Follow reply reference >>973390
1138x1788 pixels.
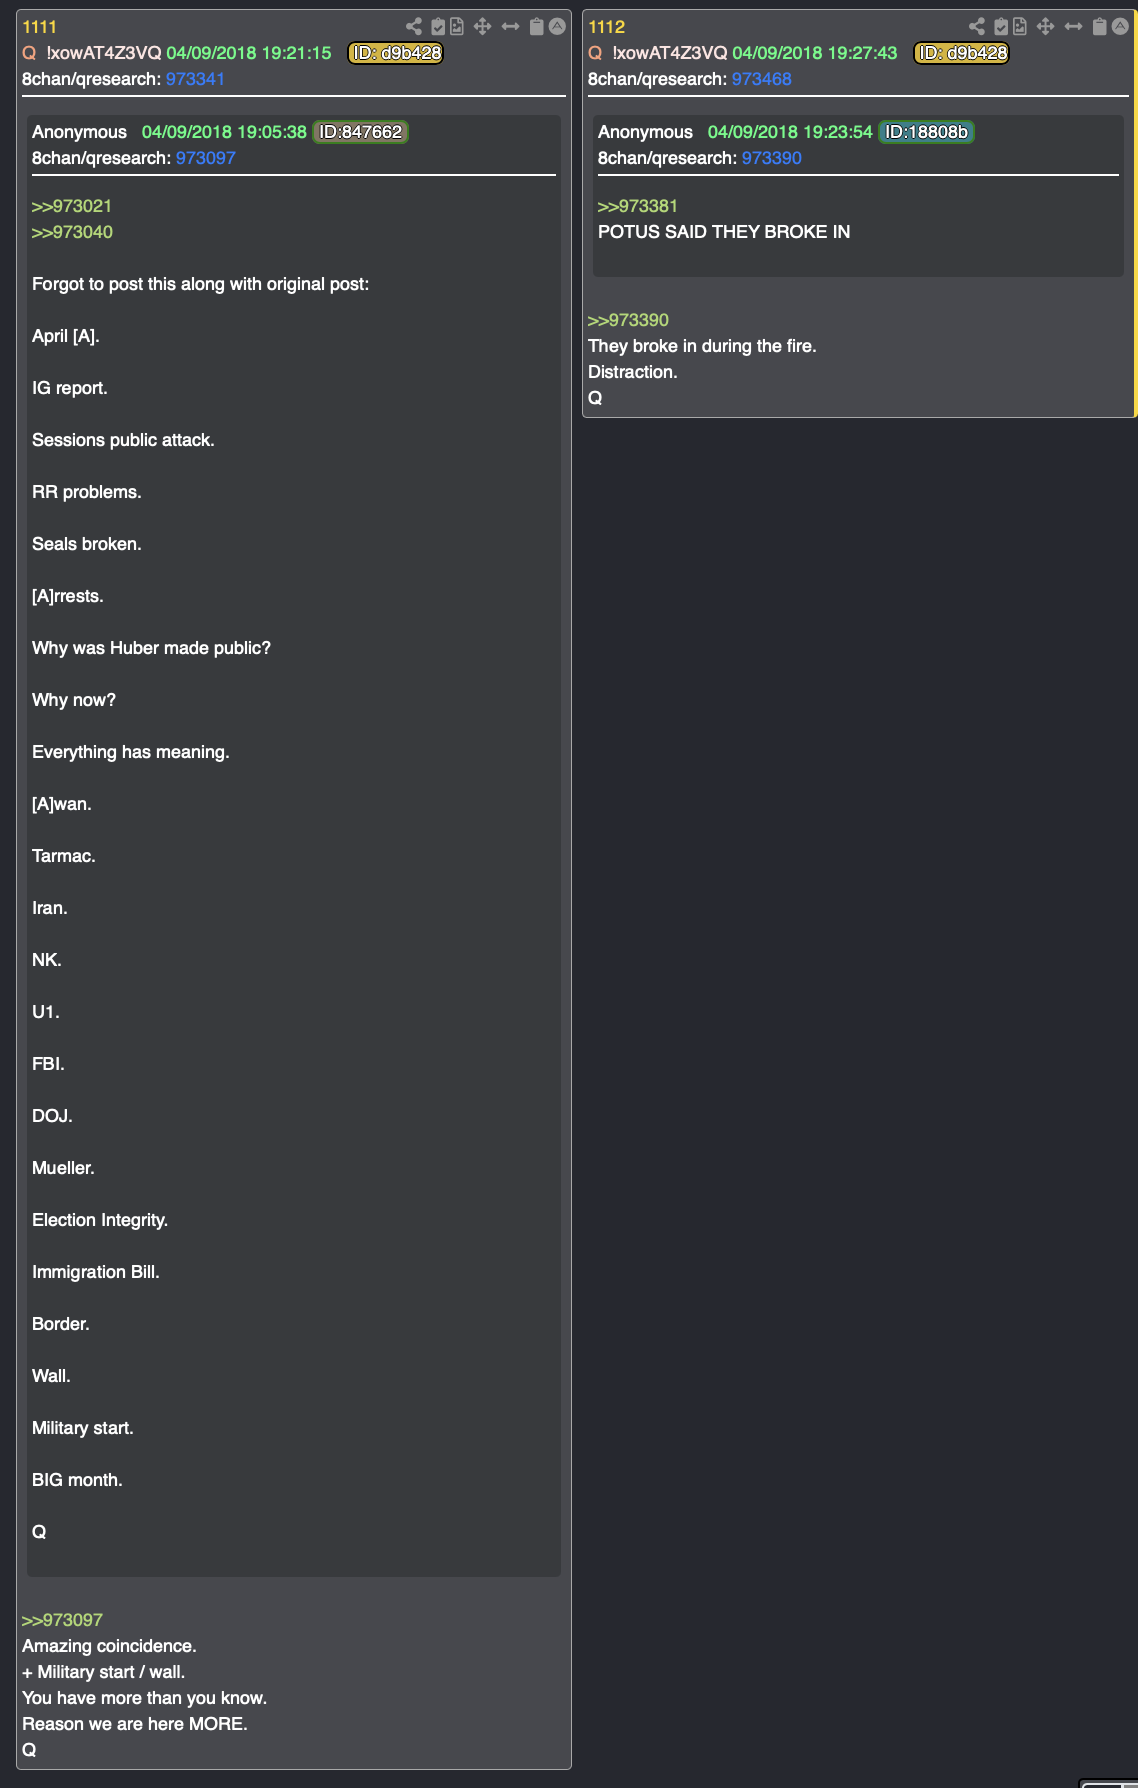pyautogui.click(x=628, y=320)
